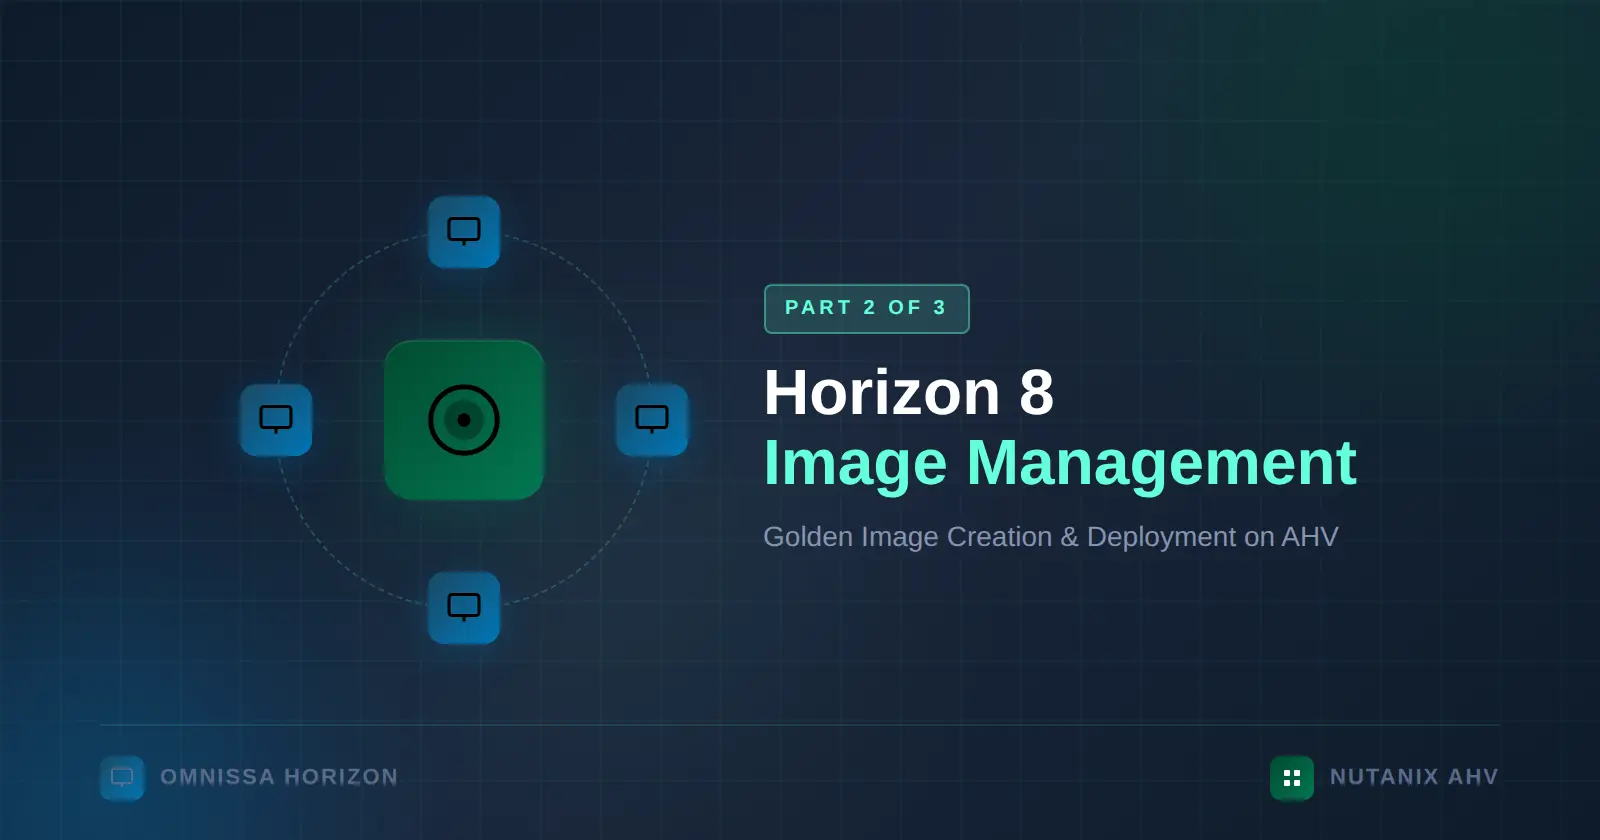Click the left blue desktop monitor icon

276,420
